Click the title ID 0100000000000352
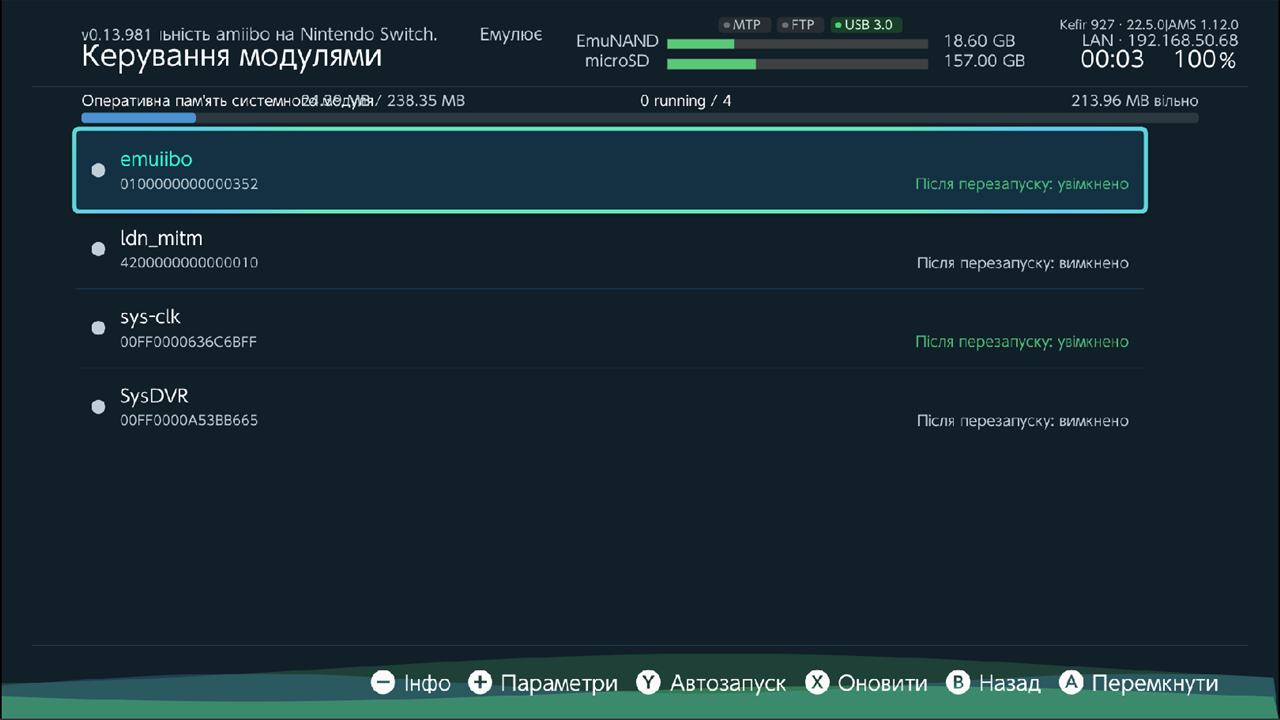 (189, 184)
